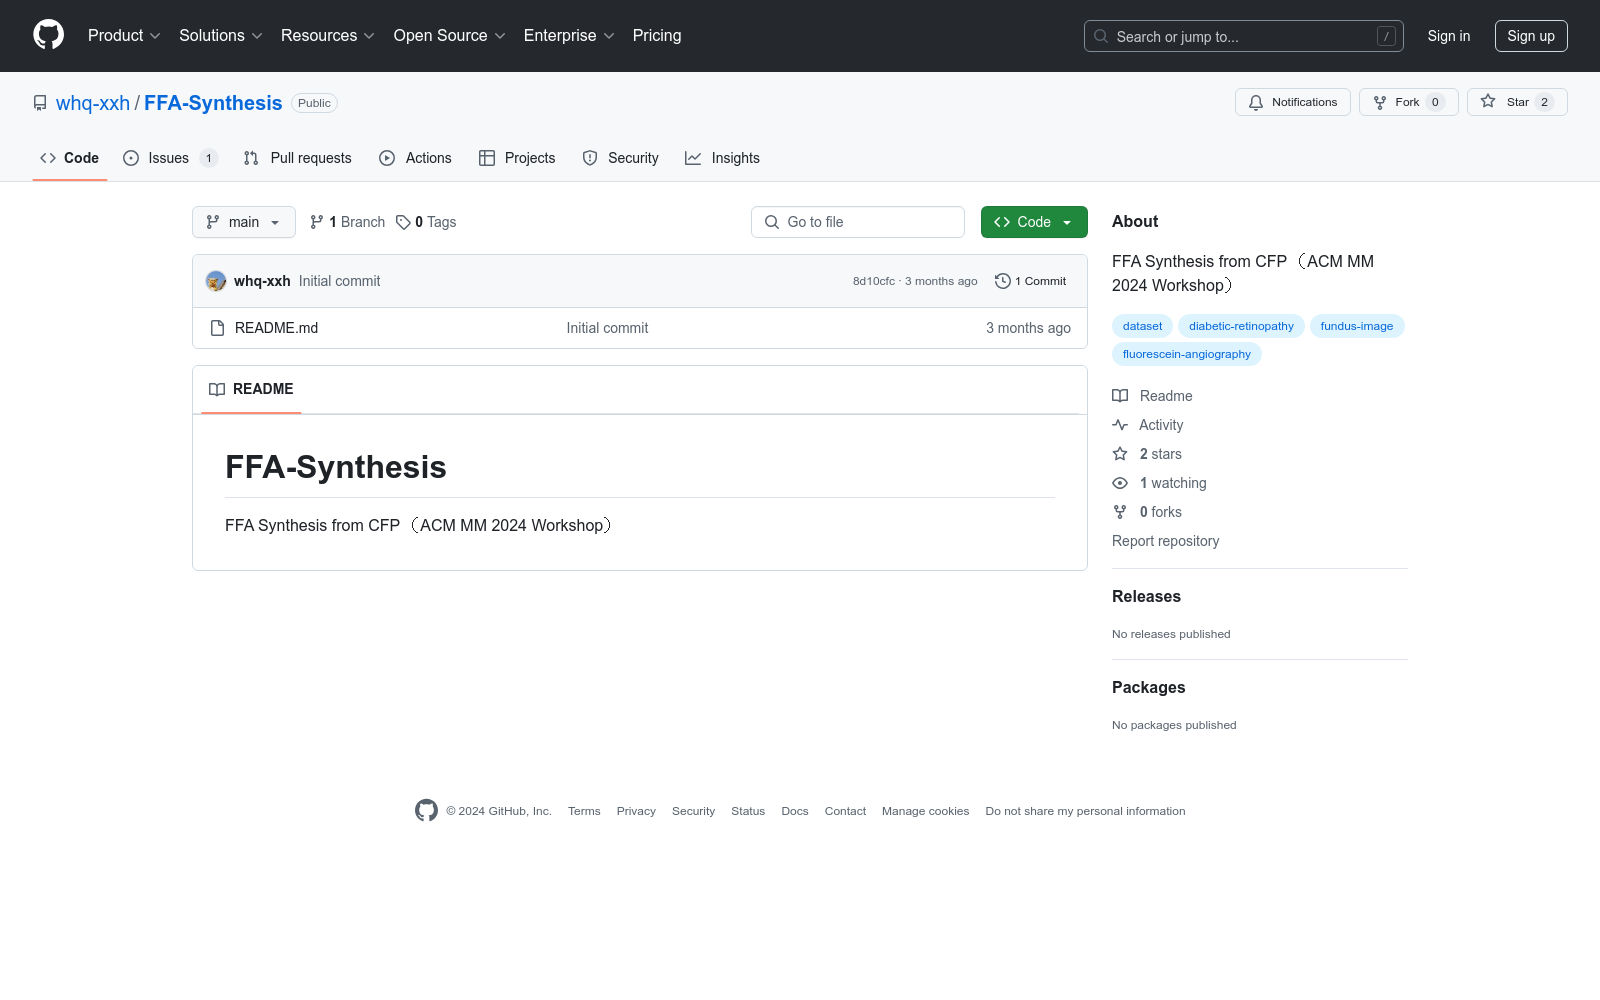The width and height of the screenshot is (1600, 1000).
Task: Click the tag icon next to 0 Tags
Action: (x=403, y=222)
